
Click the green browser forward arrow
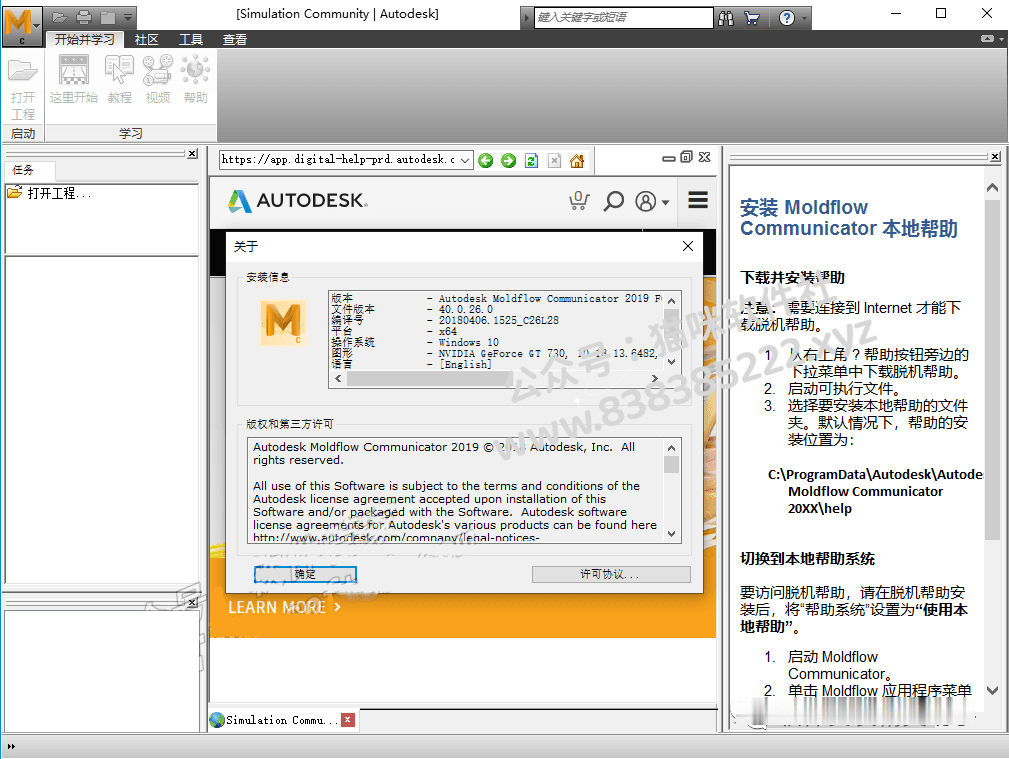point(508,160)
